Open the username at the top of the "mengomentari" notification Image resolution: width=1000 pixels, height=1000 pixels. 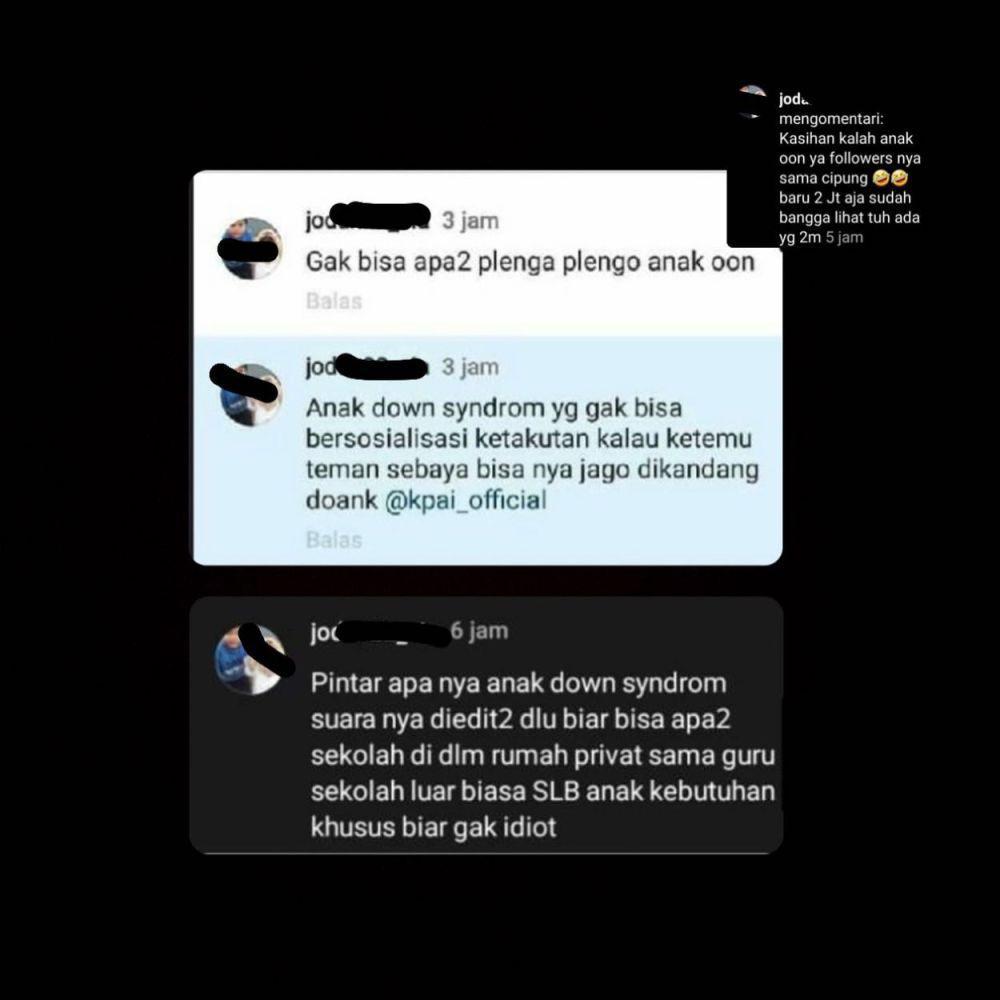coord(794,99)
